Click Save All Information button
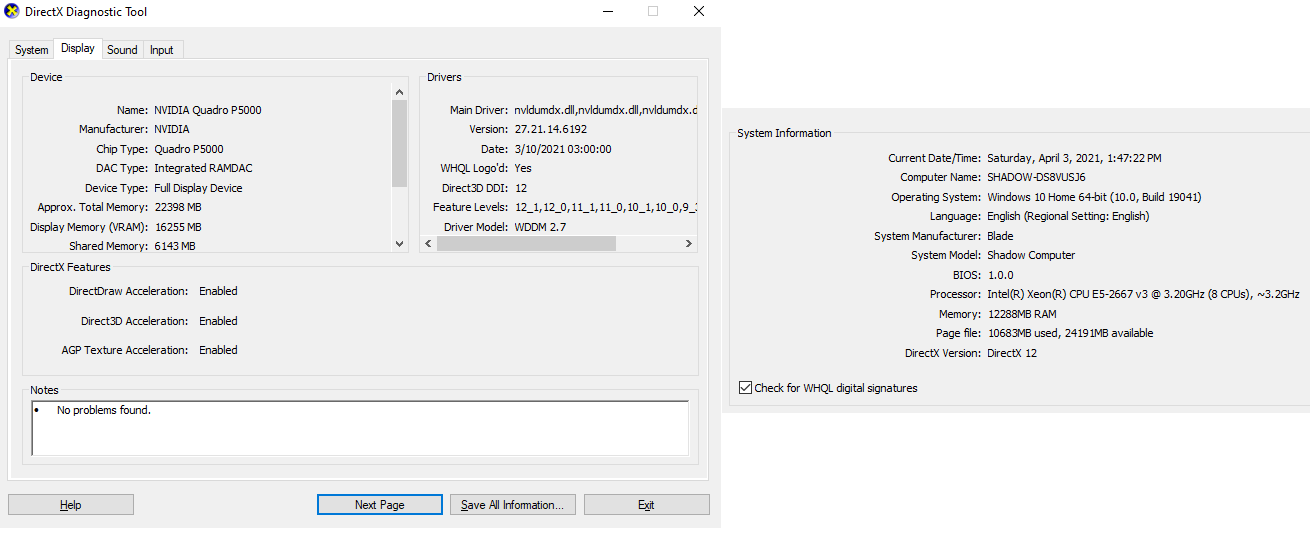 [x=512, y=505]
